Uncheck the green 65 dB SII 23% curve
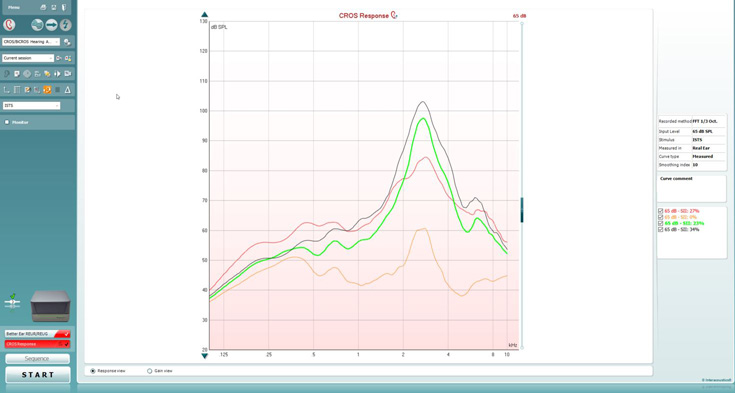Screen dimensions: 735x393 coord(660,223)
